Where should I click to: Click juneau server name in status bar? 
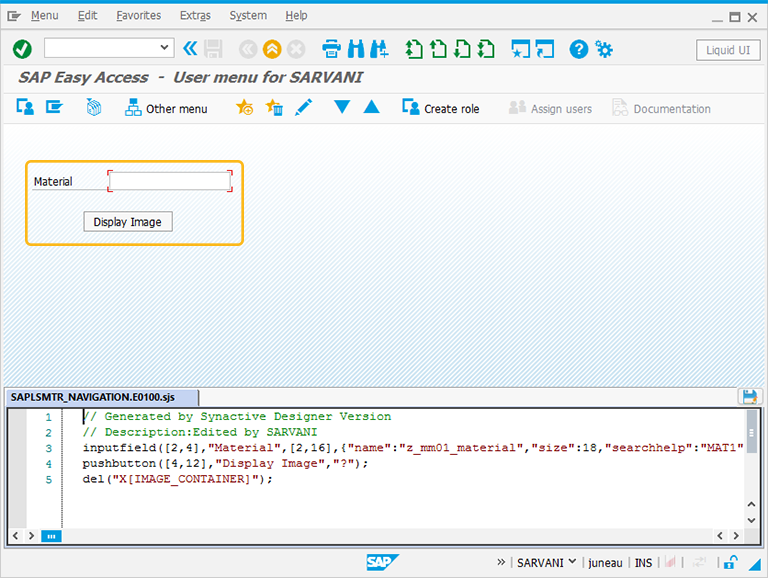tap(605, 563)
